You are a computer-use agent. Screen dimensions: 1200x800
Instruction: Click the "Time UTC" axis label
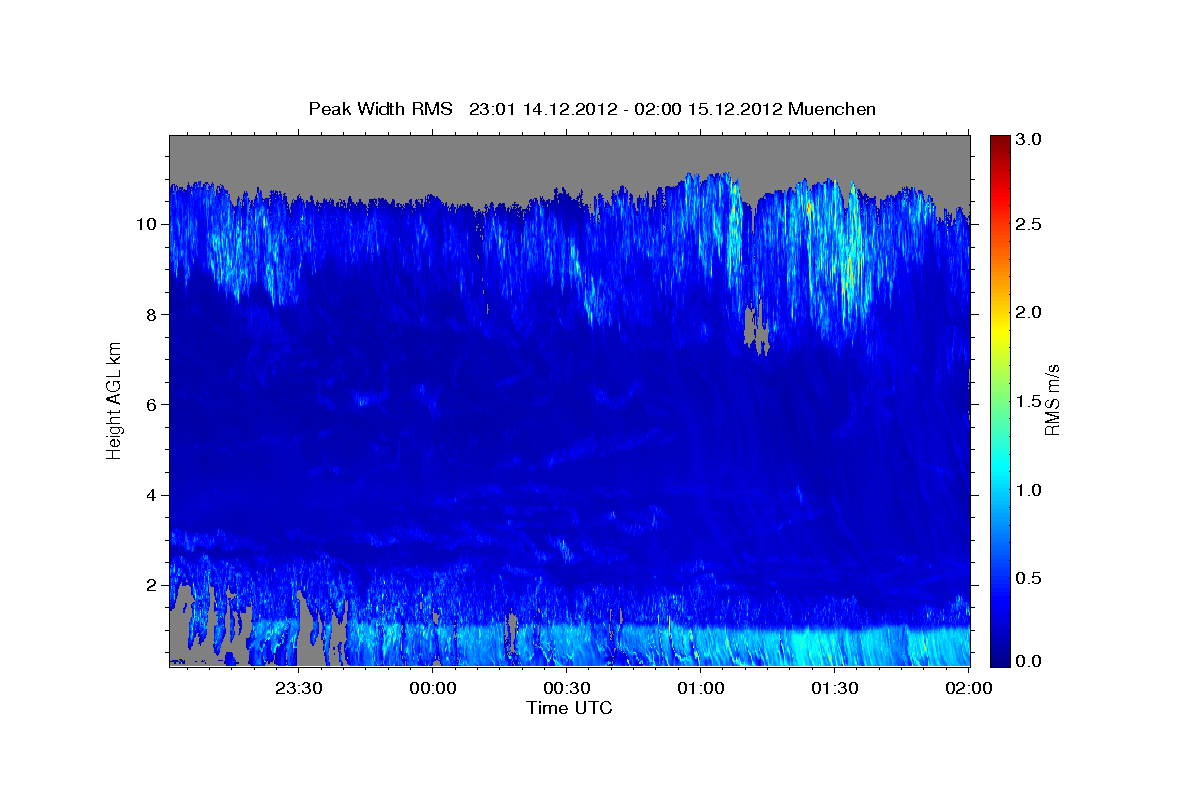pos(569,708)
